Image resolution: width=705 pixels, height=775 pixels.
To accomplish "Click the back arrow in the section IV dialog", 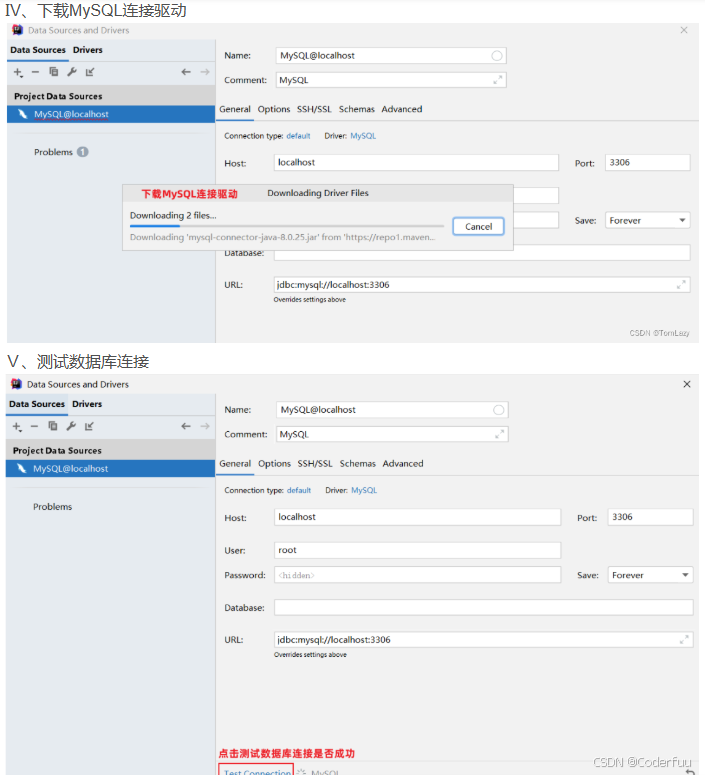I will click(x=186, y=72).
